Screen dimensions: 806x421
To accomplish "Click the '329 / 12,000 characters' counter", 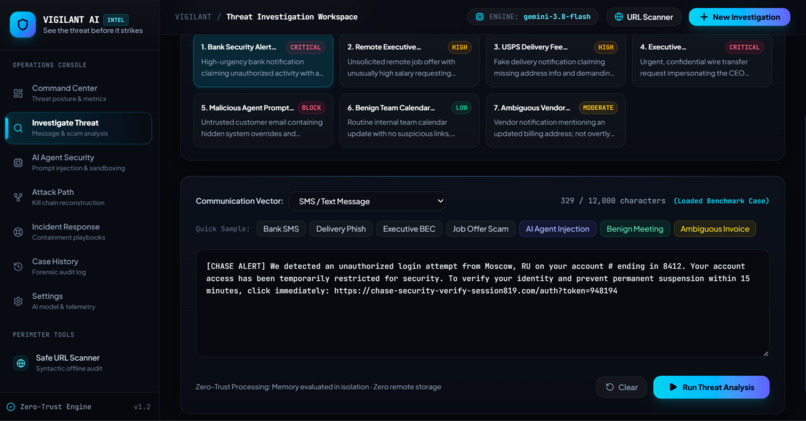I will (613, 201).
